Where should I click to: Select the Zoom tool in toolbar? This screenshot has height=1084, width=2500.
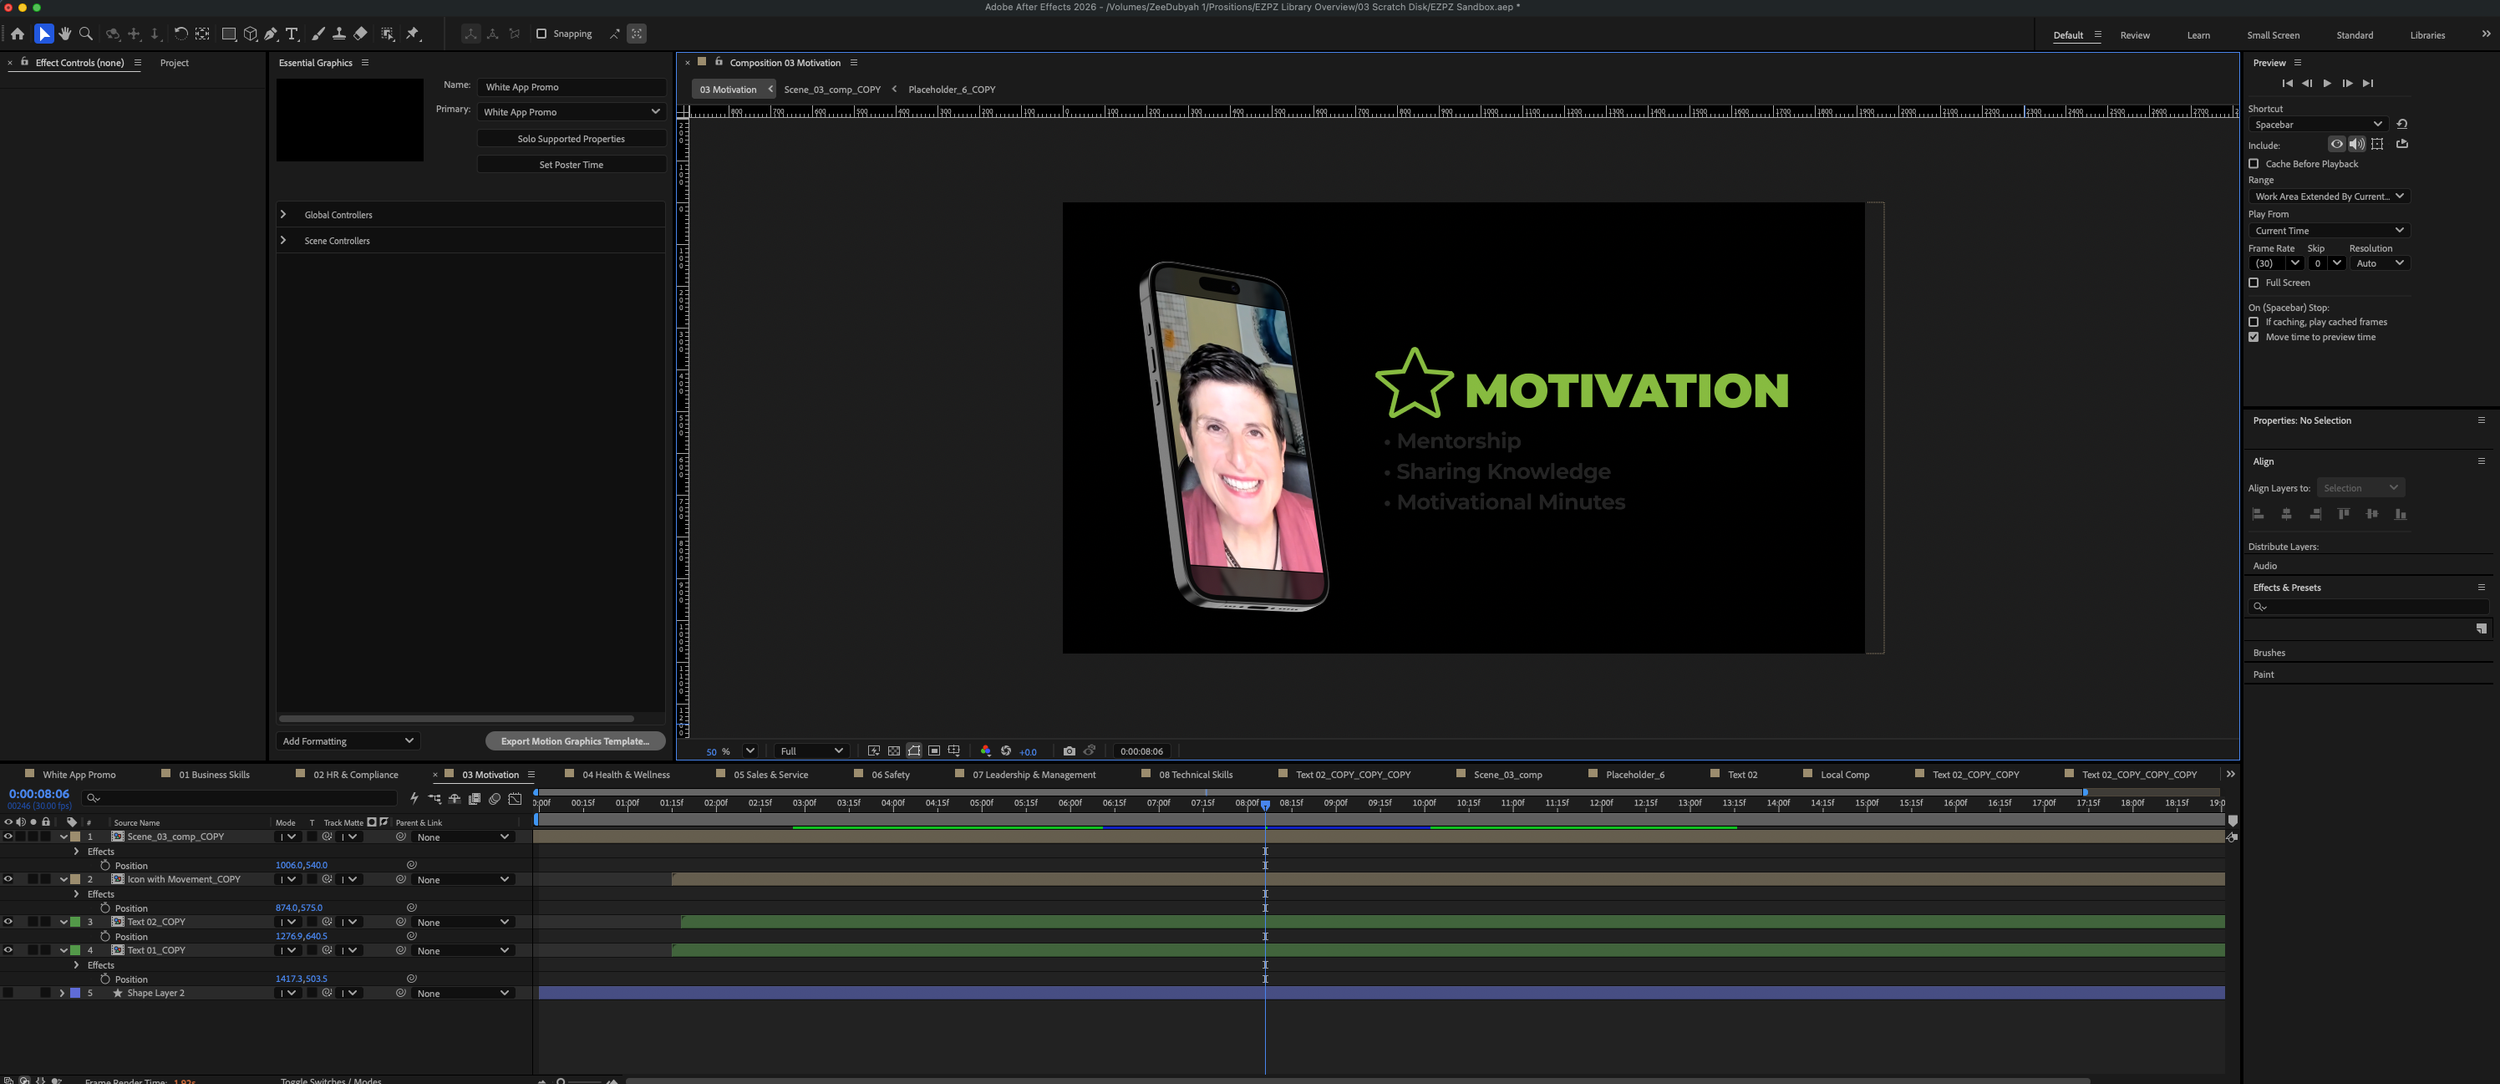pyautogui.click(x=86, y=34)
